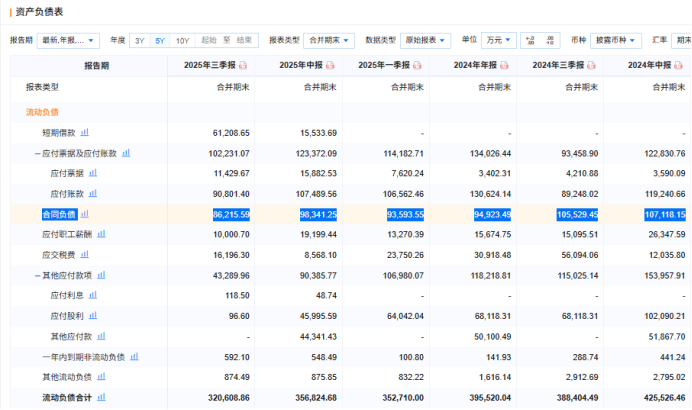Collapse the 其他应付款项 row group
Viewport: 692px width, 410px height.
36,275
